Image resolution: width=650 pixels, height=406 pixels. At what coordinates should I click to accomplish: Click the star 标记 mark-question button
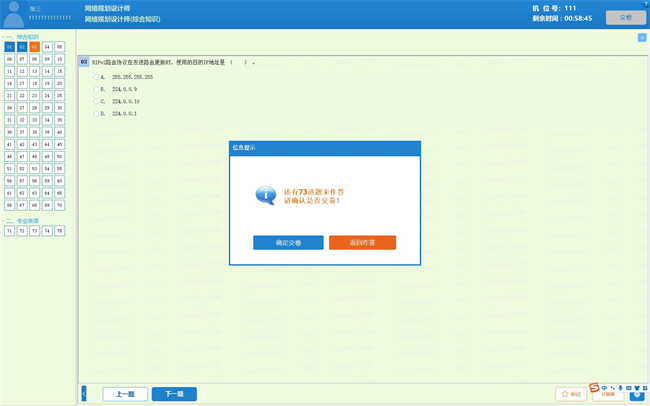click(x=571, y=394)
